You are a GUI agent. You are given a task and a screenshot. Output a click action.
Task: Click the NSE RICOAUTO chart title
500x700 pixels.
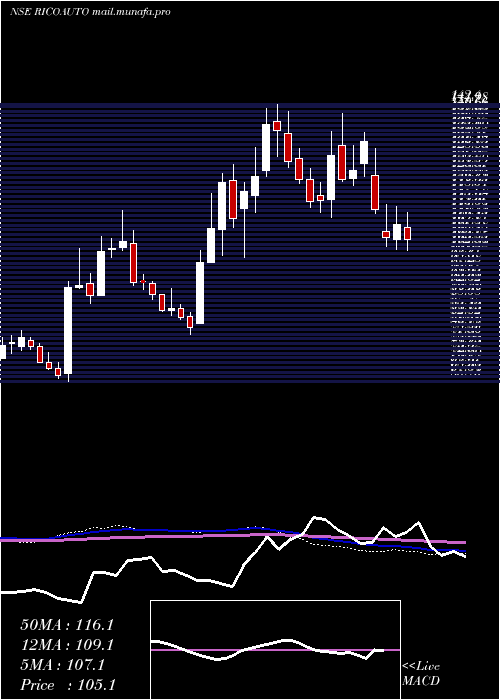(90, 12)
